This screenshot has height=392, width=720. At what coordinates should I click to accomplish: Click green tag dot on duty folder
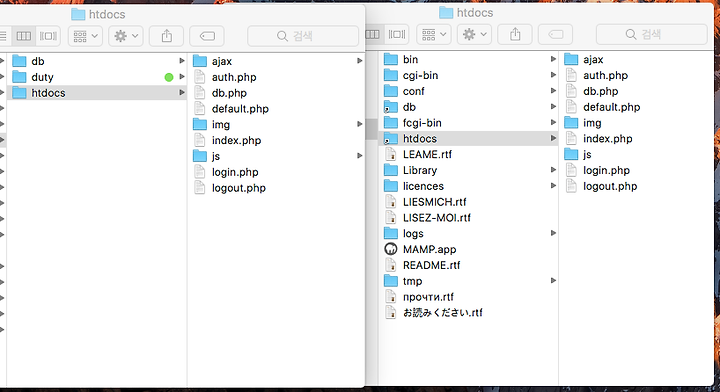tap(169, 77)
